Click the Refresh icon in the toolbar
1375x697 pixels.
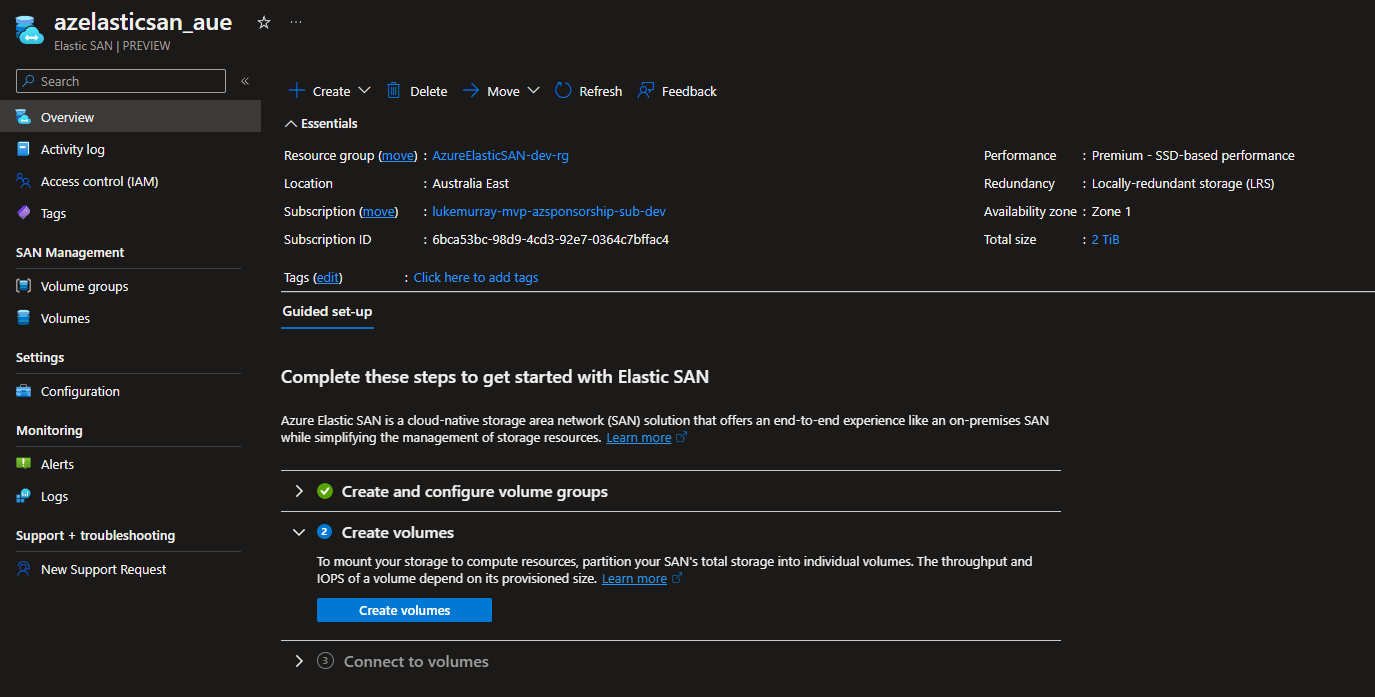(562, 90)
